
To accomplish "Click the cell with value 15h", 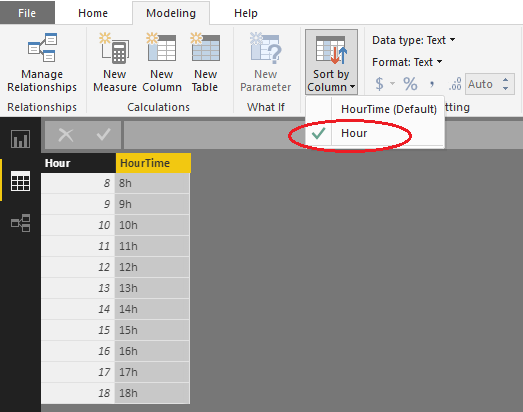I will point(152,330).
